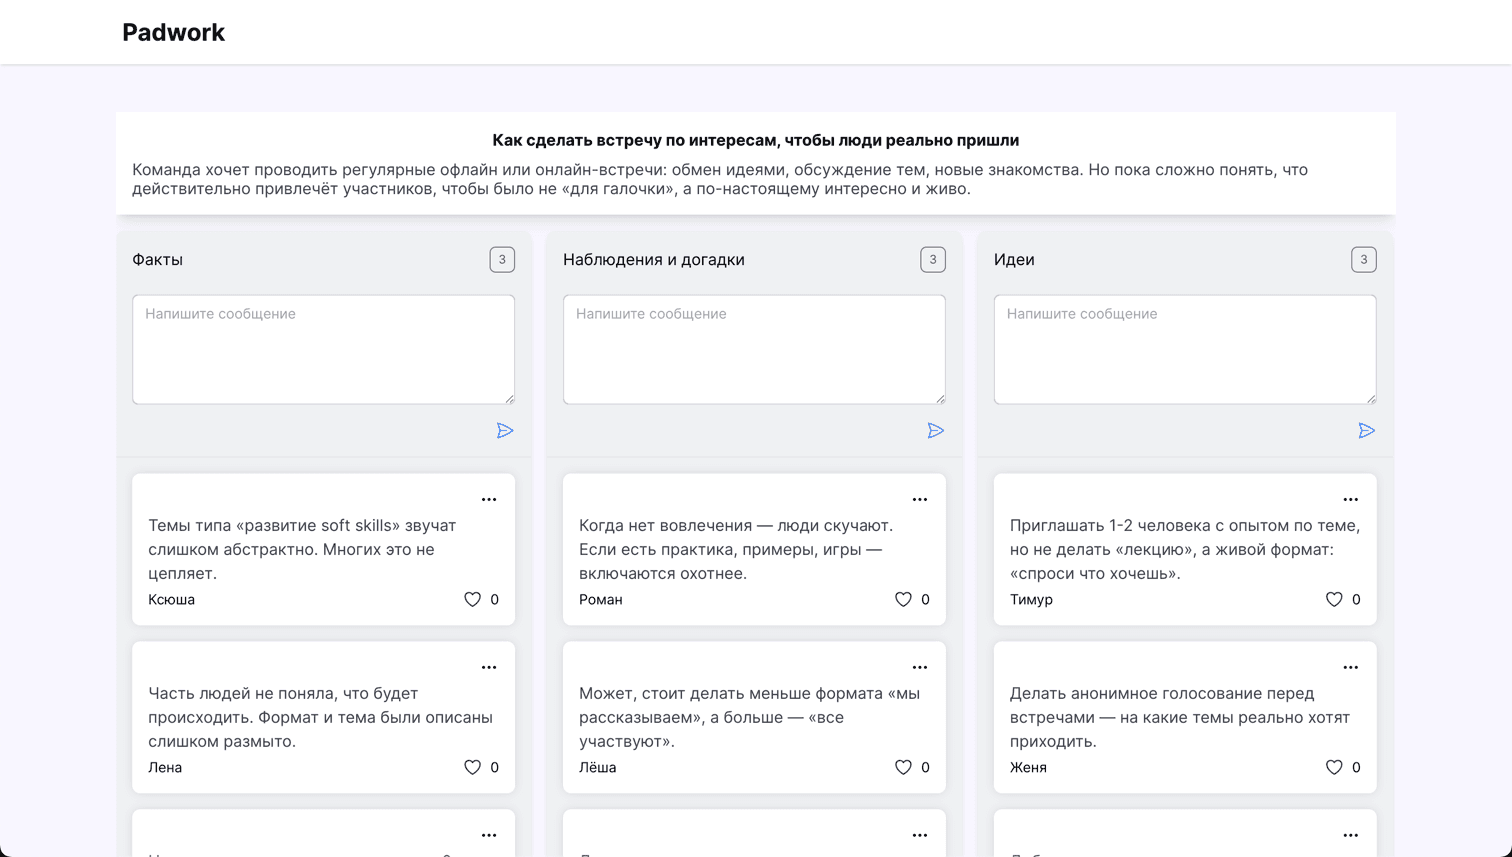
Task: Show more options on Женя's card
Action: [x=1350, y=667]
